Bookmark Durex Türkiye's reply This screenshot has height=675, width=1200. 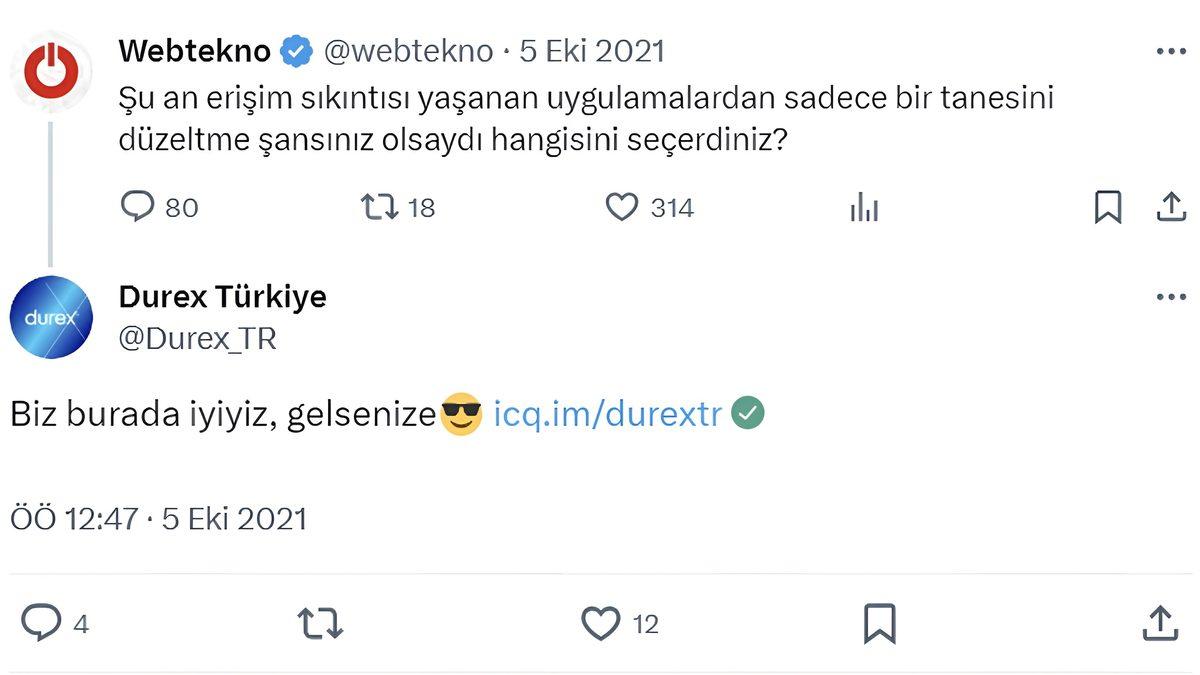[879, 622]
